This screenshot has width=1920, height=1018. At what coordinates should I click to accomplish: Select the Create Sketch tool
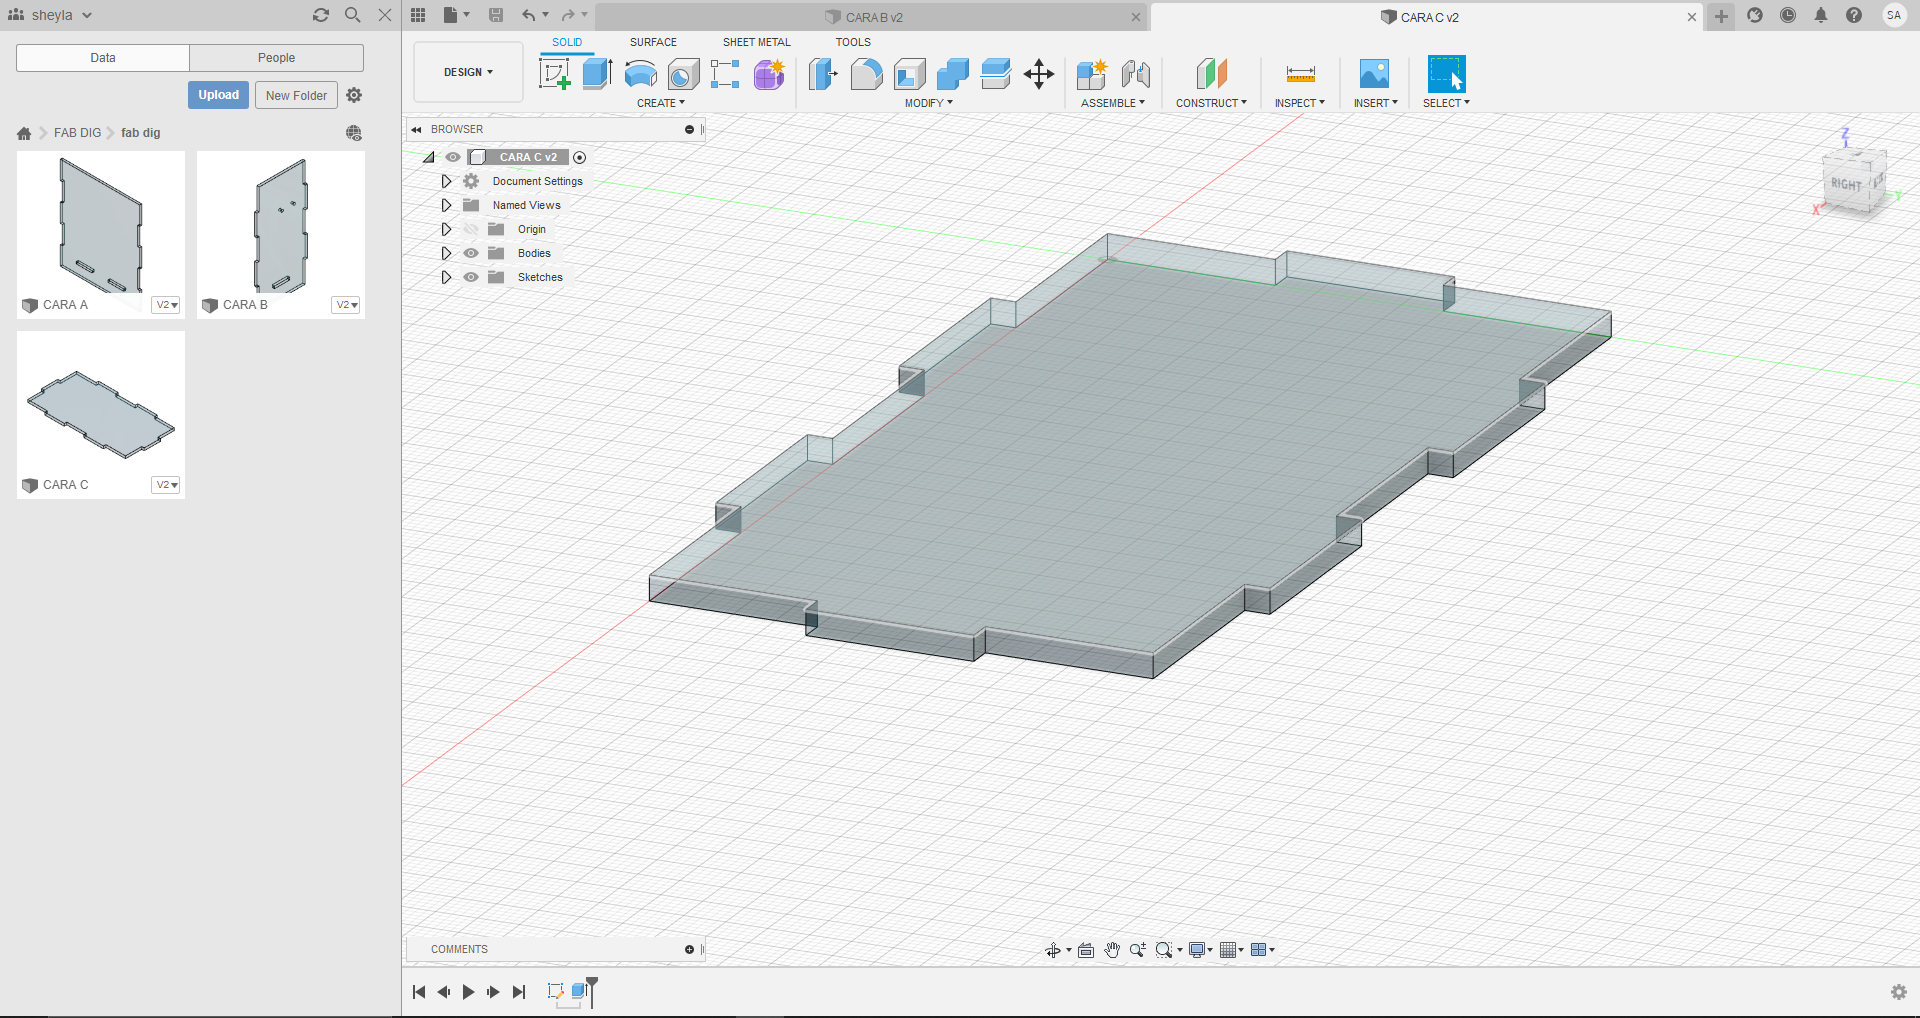pos(554,74)
